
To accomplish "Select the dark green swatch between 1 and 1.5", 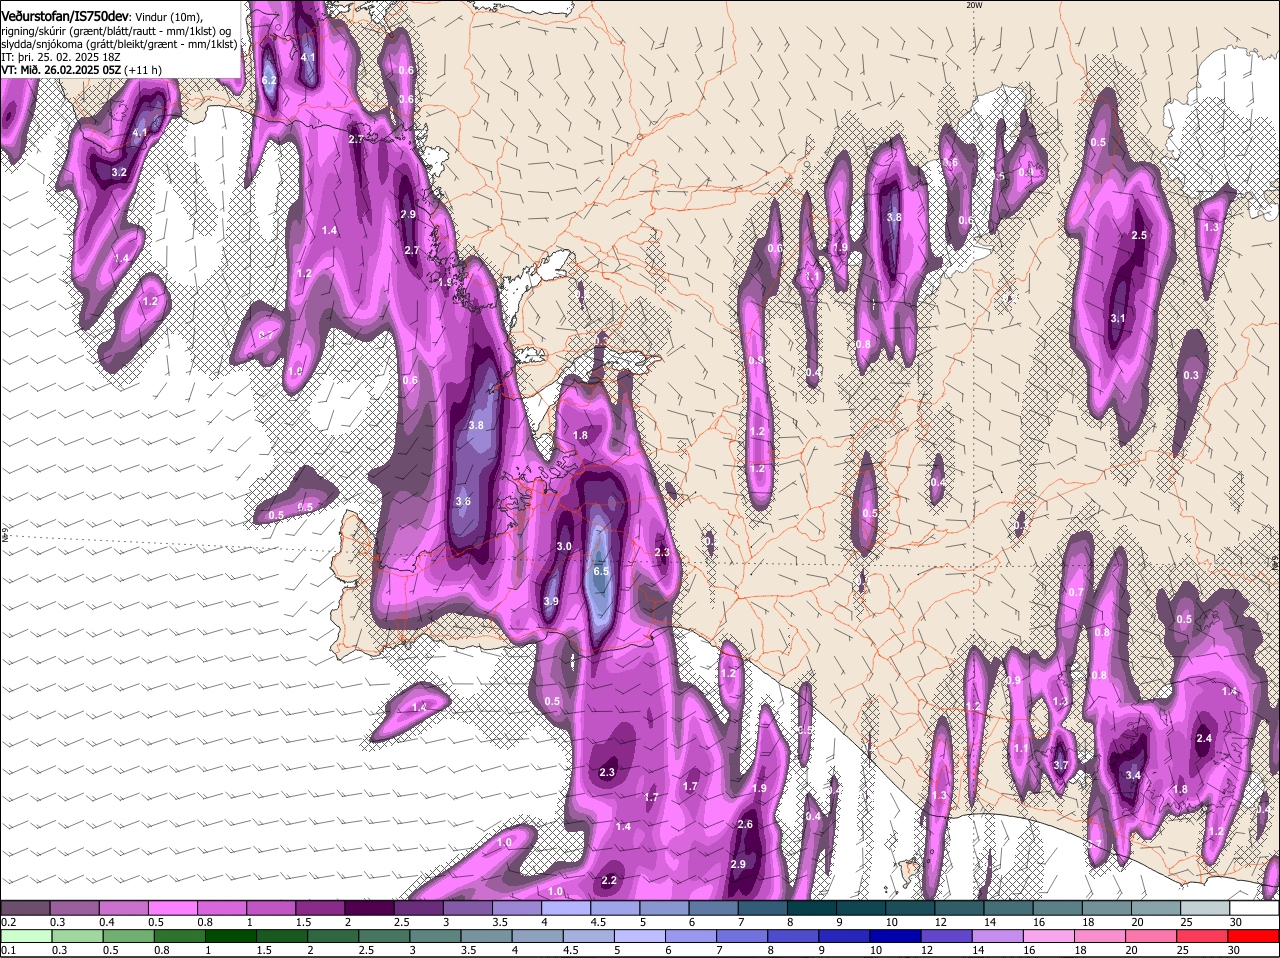I will (x=229, y=936).
